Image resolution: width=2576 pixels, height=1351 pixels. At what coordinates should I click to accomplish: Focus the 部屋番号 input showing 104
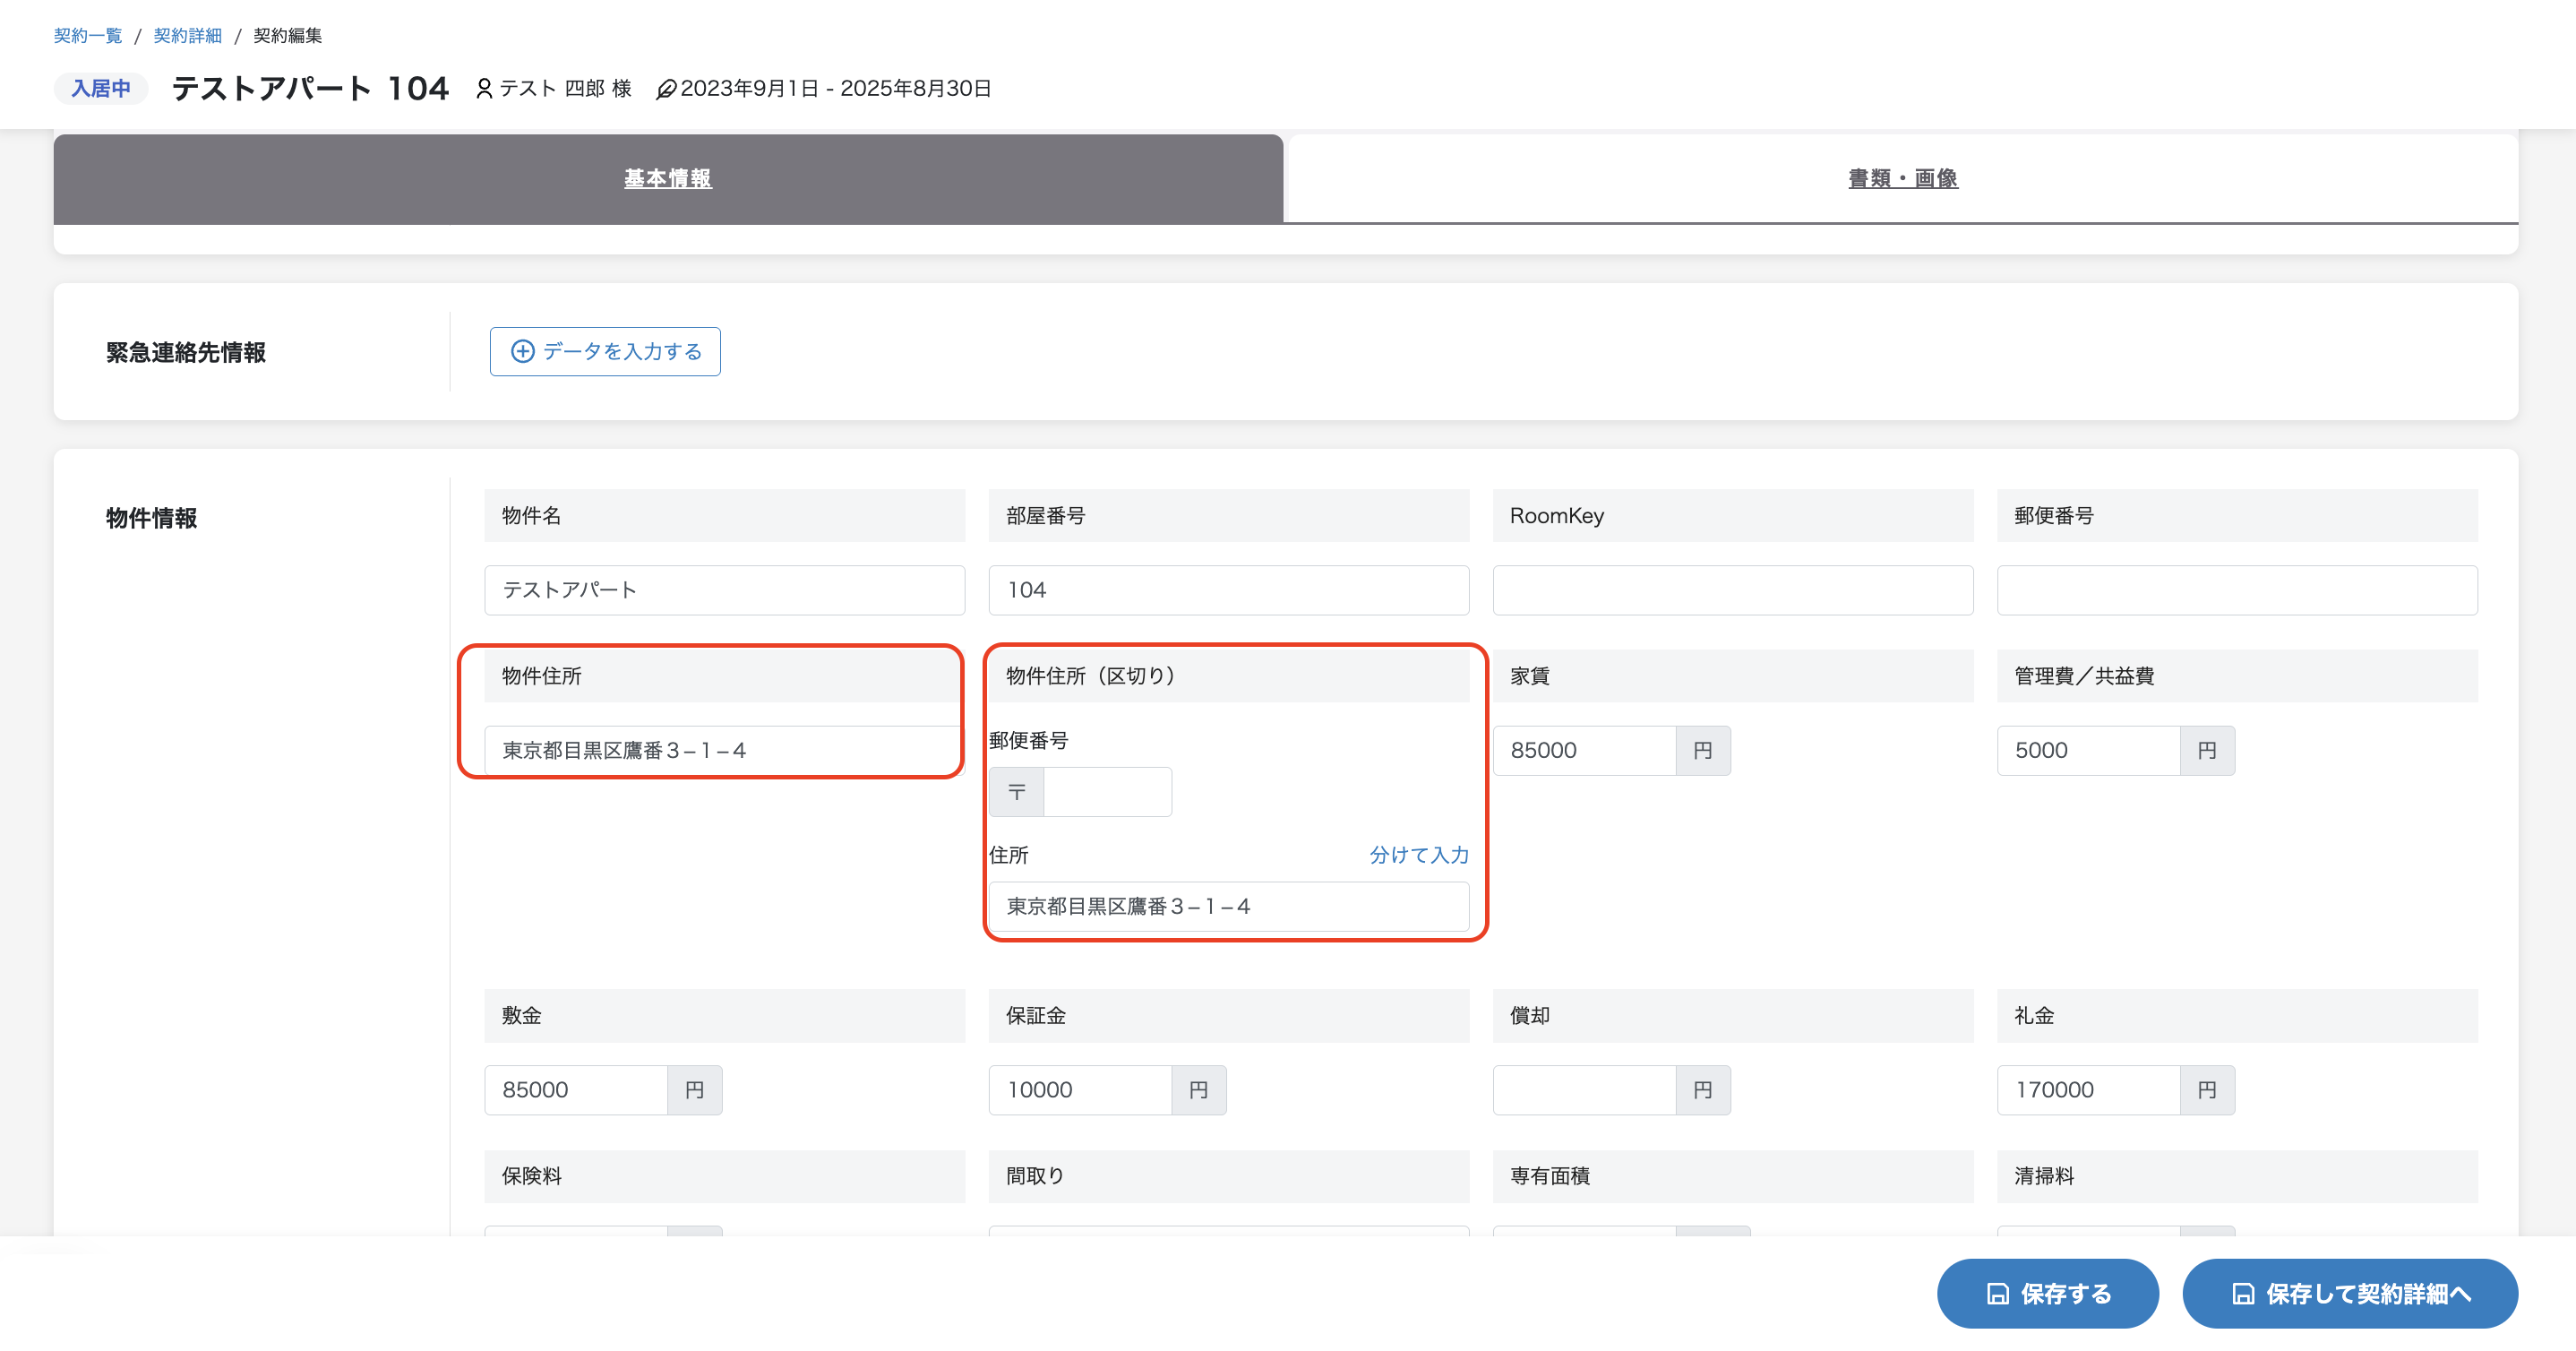tap(1228, 590)
